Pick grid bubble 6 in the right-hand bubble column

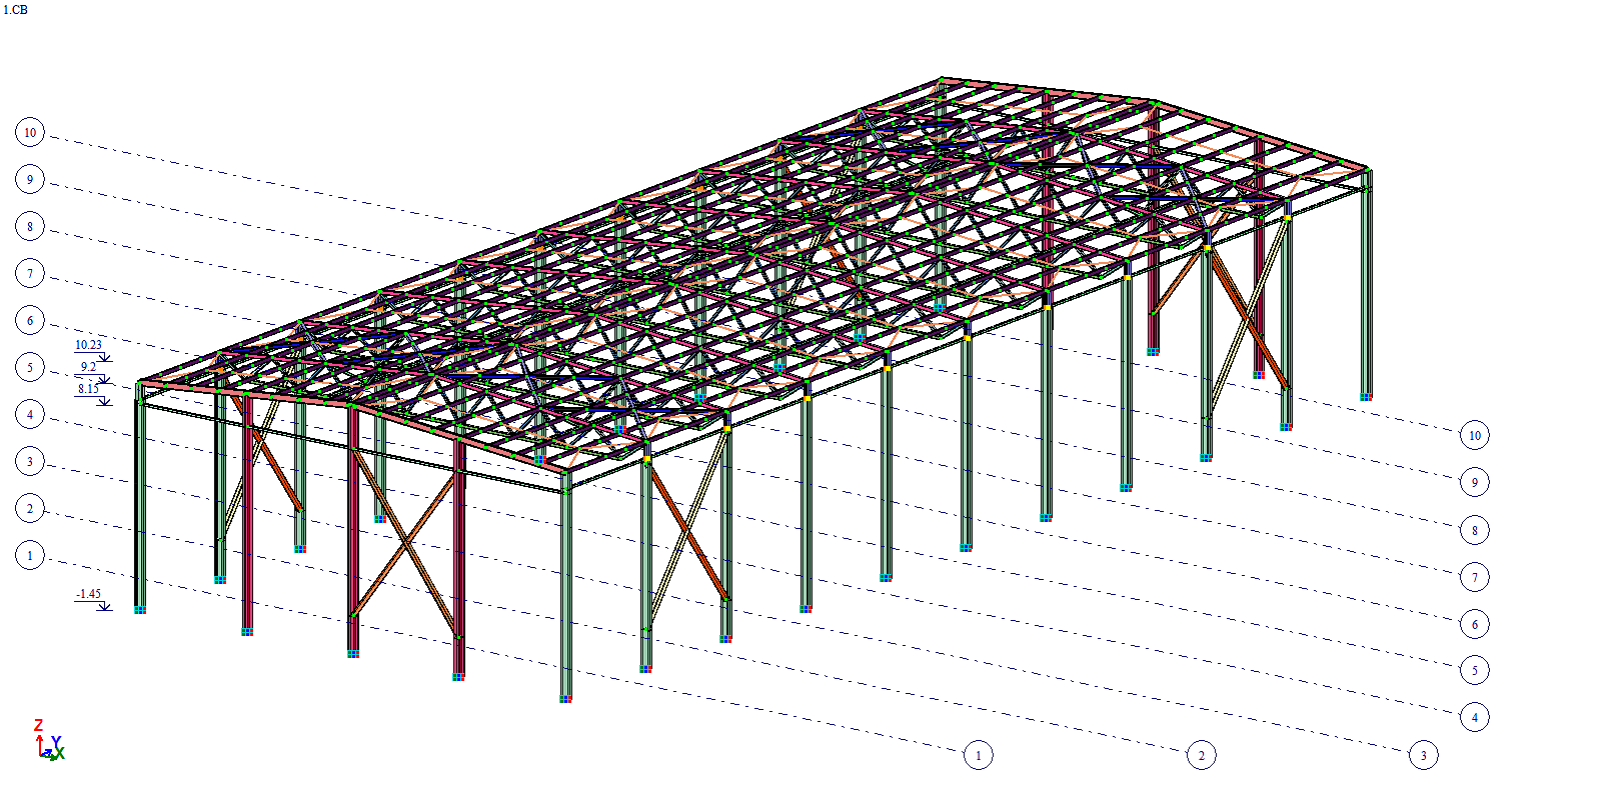click(1474, 624)
